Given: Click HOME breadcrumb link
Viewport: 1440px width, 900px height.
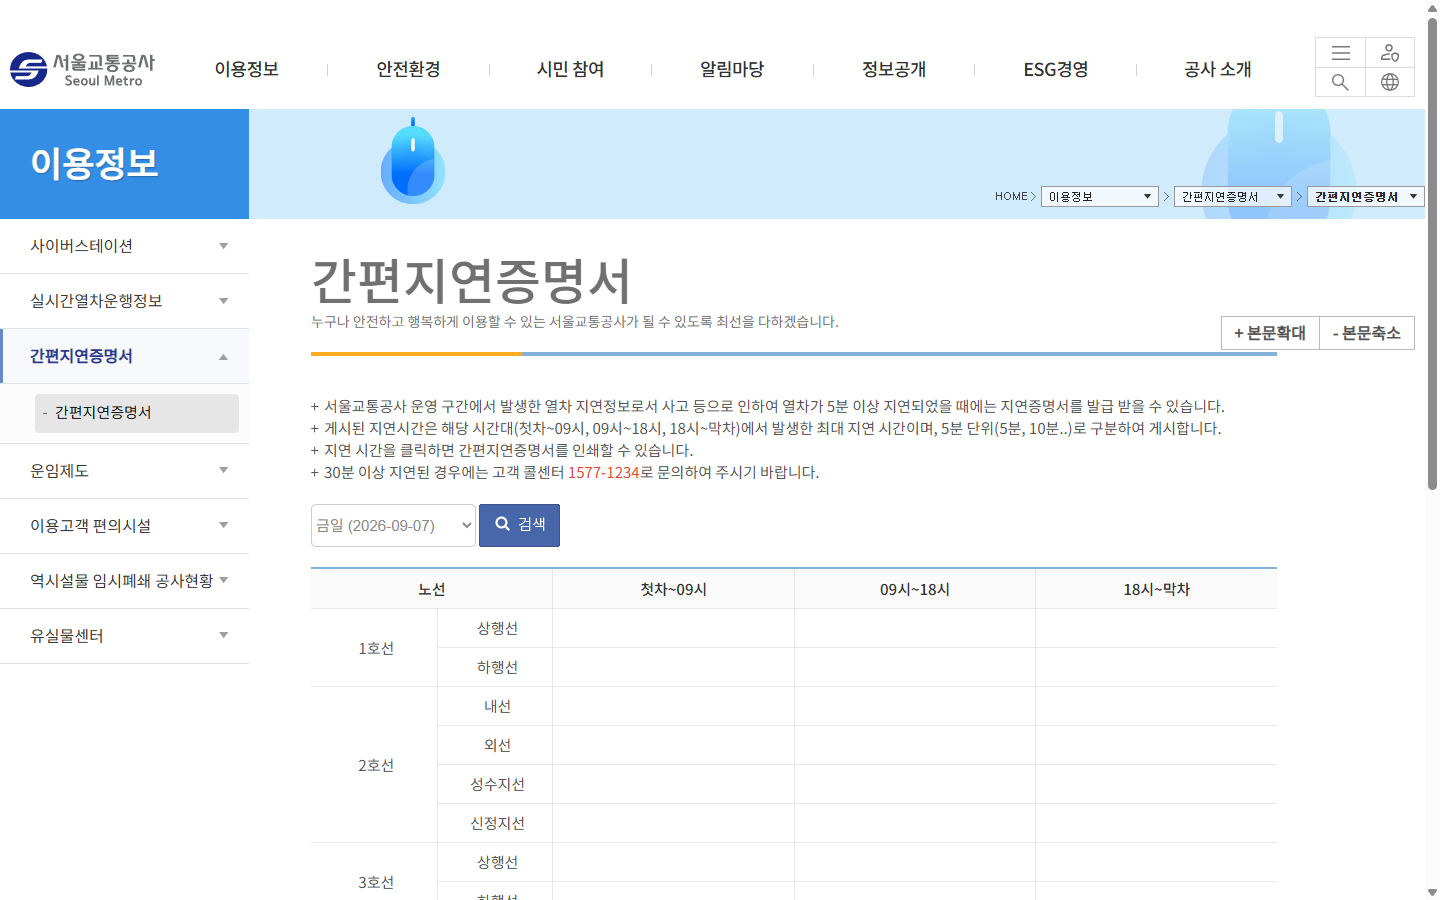Looking at the screenshot, I should pos(1011,197).
